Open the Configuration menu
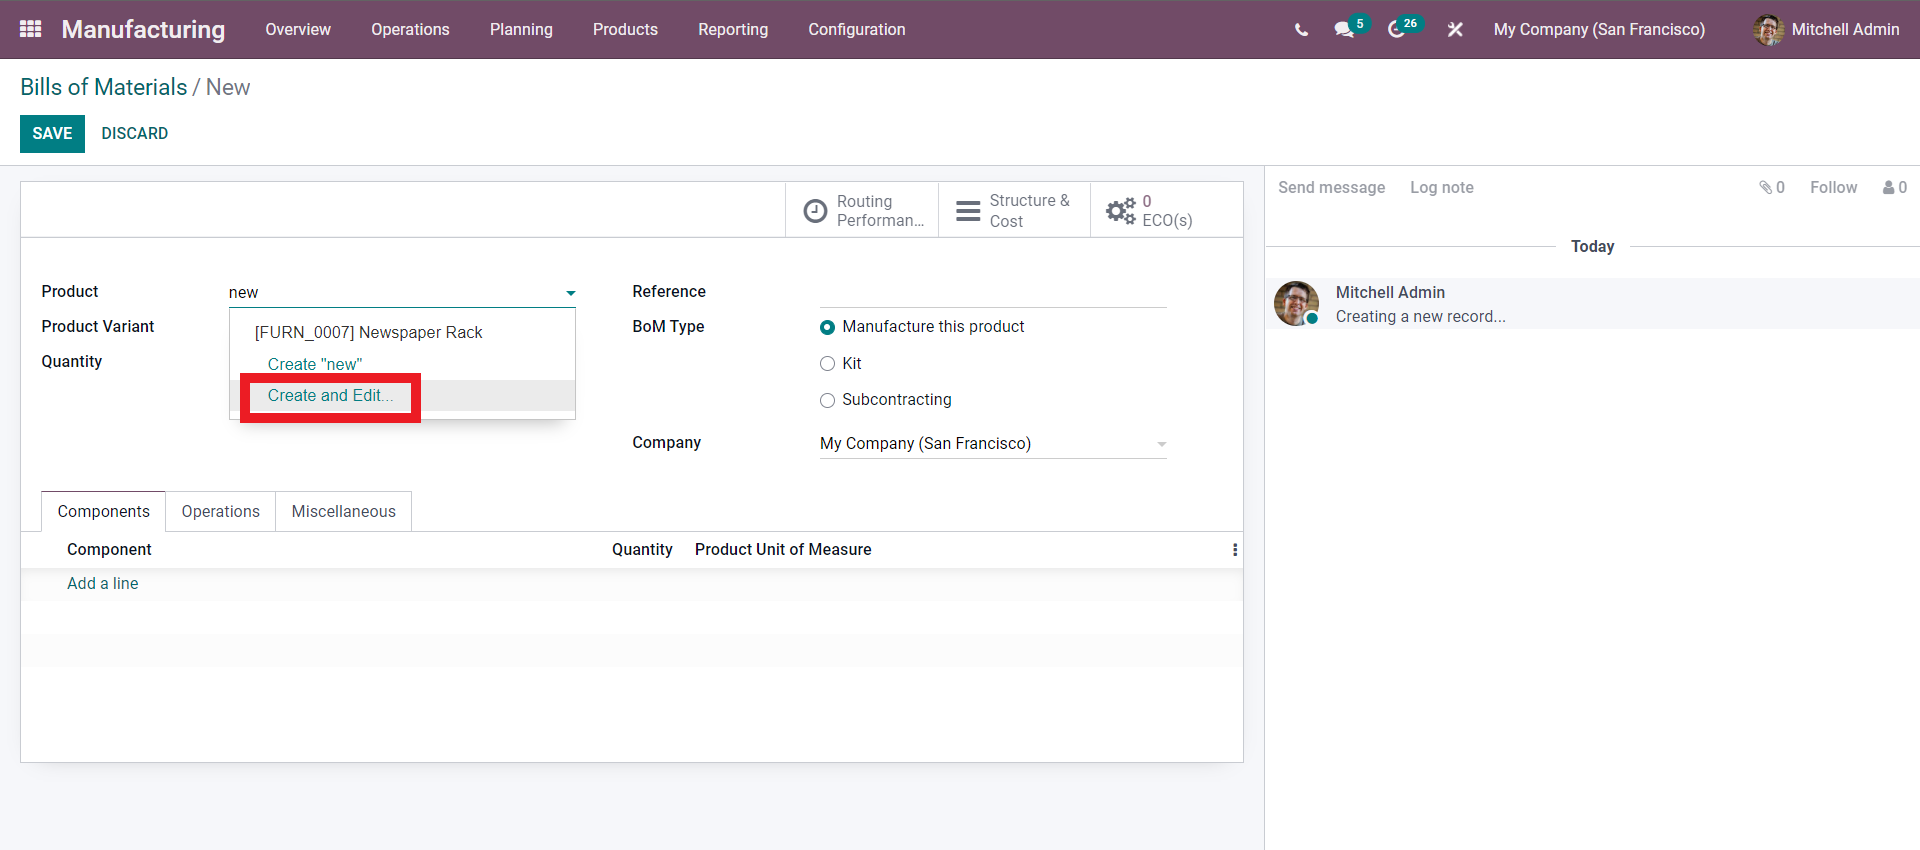Viewport: 1920px width, 850px height. click(x=856, y=30)
